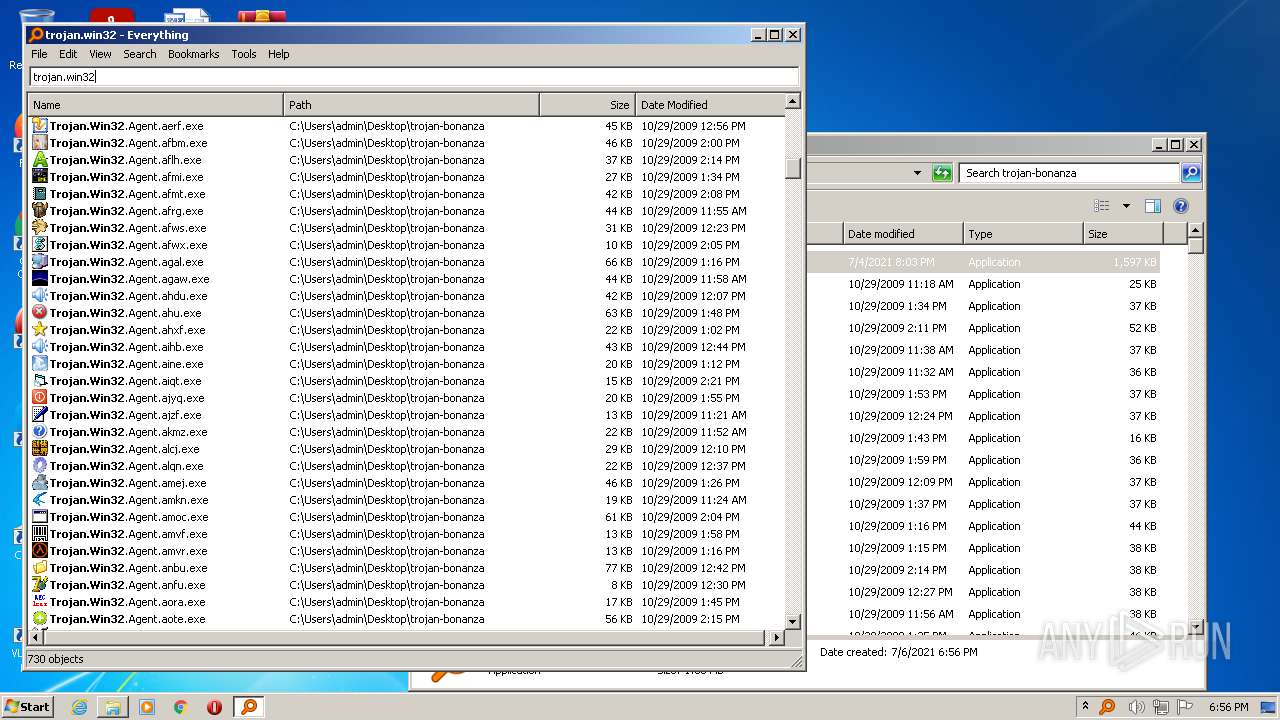Click the icon of Trojan.Win32.Agent.afmt.exe
1280x720 pixels.
pos(40,194)
